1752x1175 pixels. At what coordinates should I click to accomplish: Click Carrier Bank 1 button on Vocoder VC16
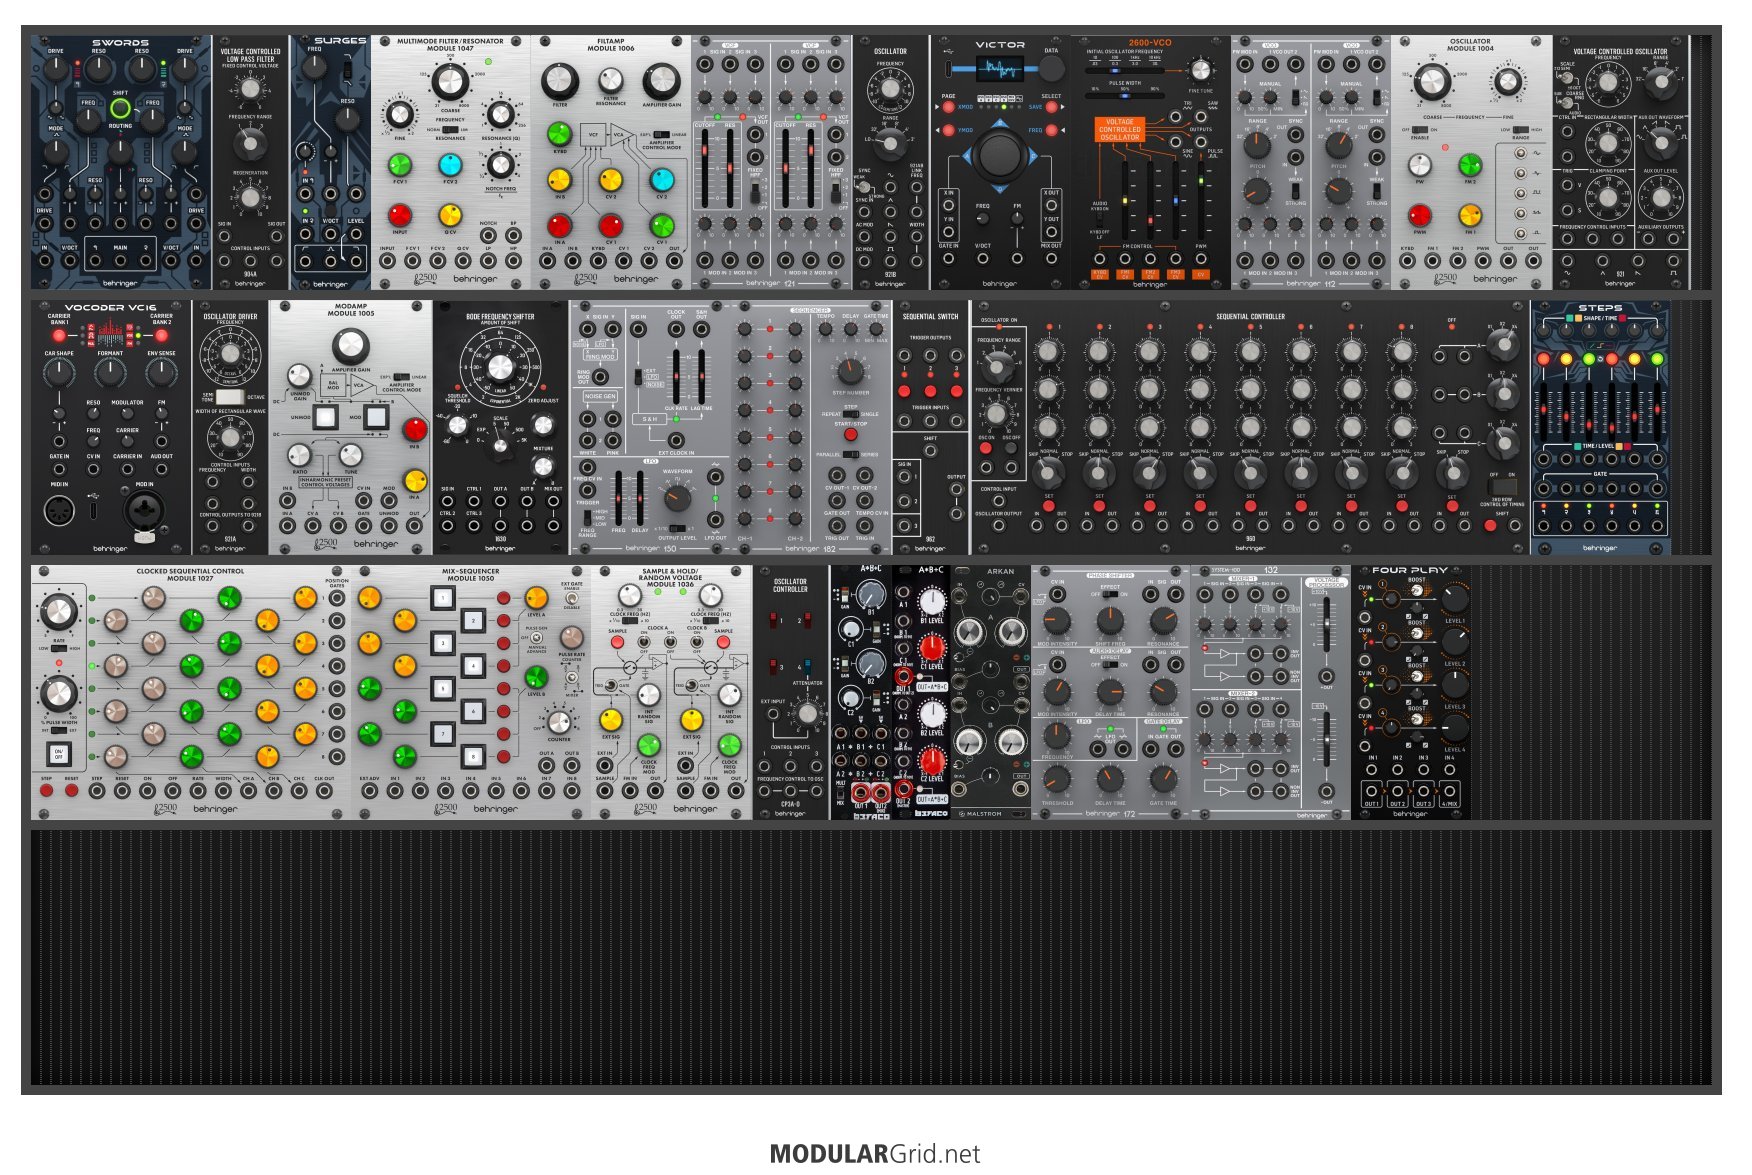pyautogui.click(x=59, y=336)
